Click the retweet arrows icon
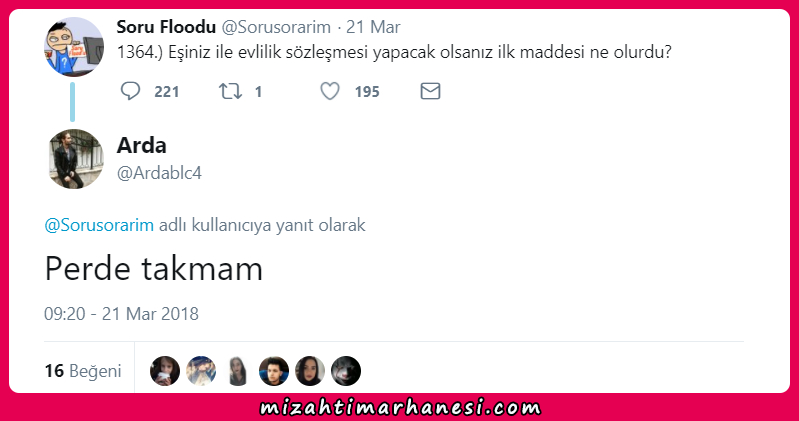This screenshot has height=421, width=799. (230, 91)
